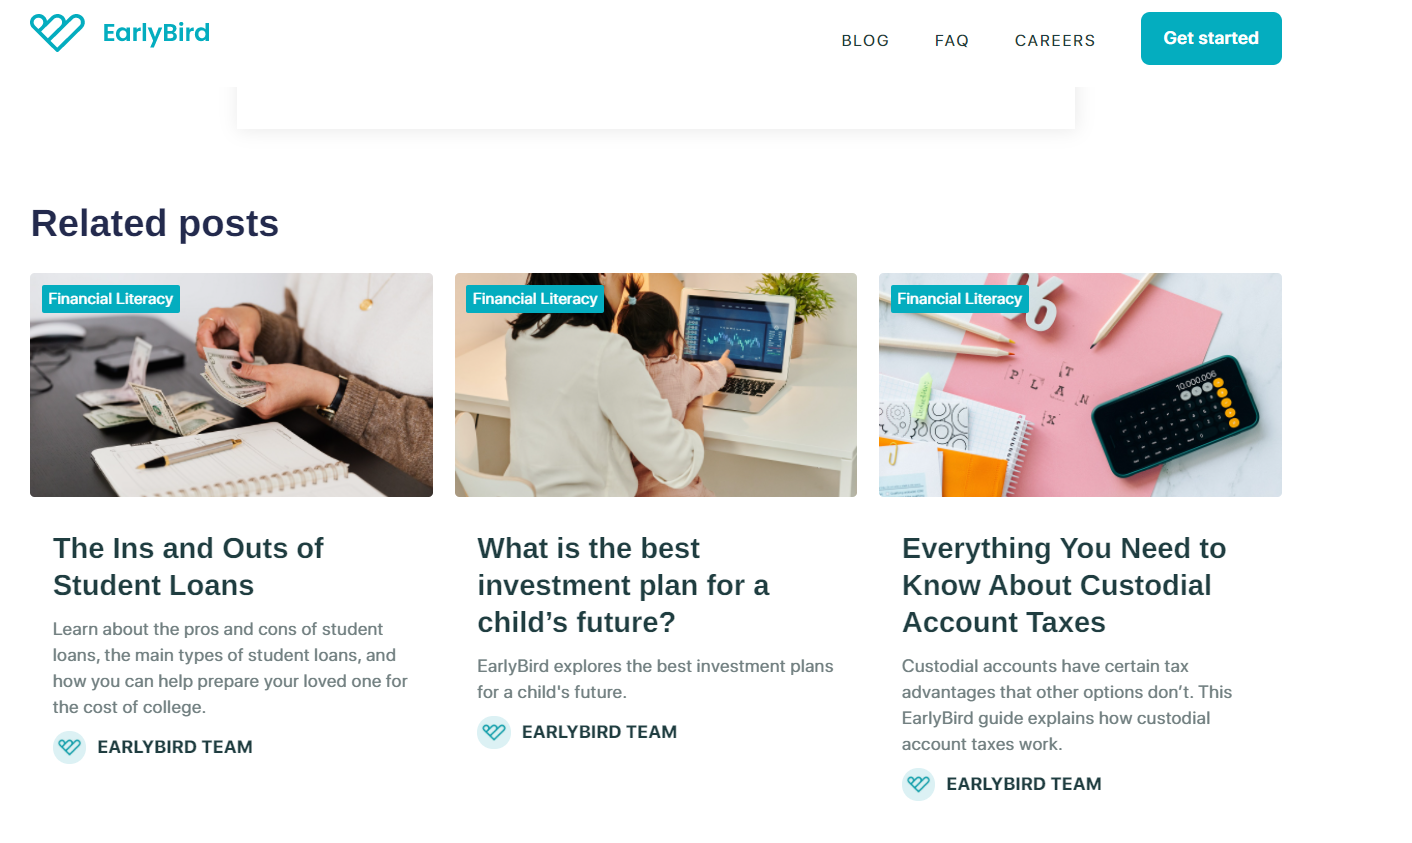1412x843 pixels.
Task: Open The Ins and Outs of Student Loans
Action: (x=188, y=566)
